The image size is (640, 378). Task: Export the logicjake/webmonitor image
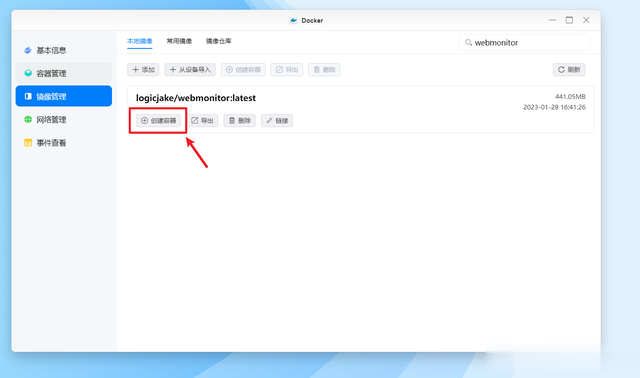pyautogui.click(x=202, y=120)
